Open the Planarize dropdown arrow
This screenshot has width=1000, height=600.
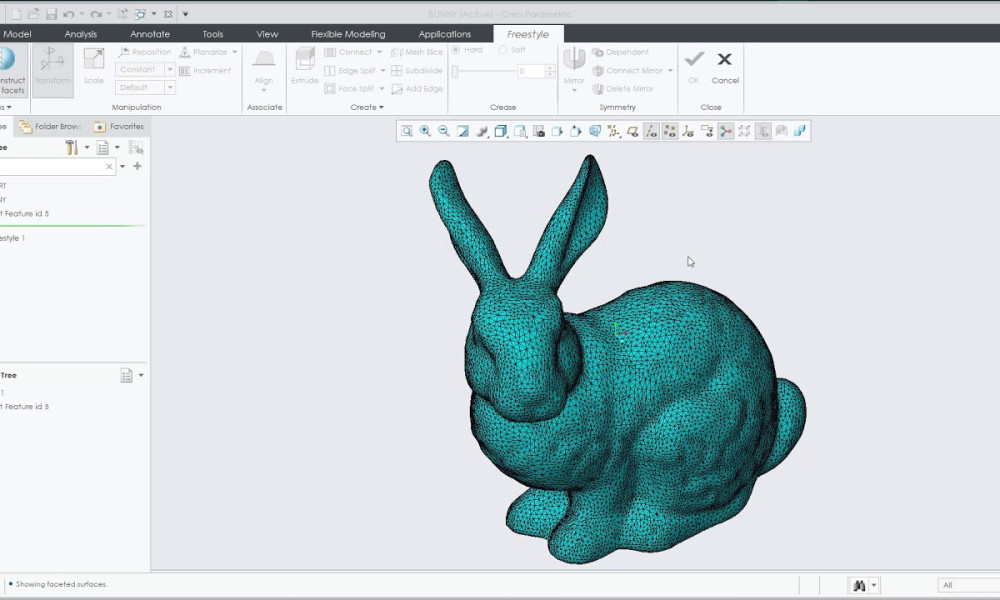point(235,52)
